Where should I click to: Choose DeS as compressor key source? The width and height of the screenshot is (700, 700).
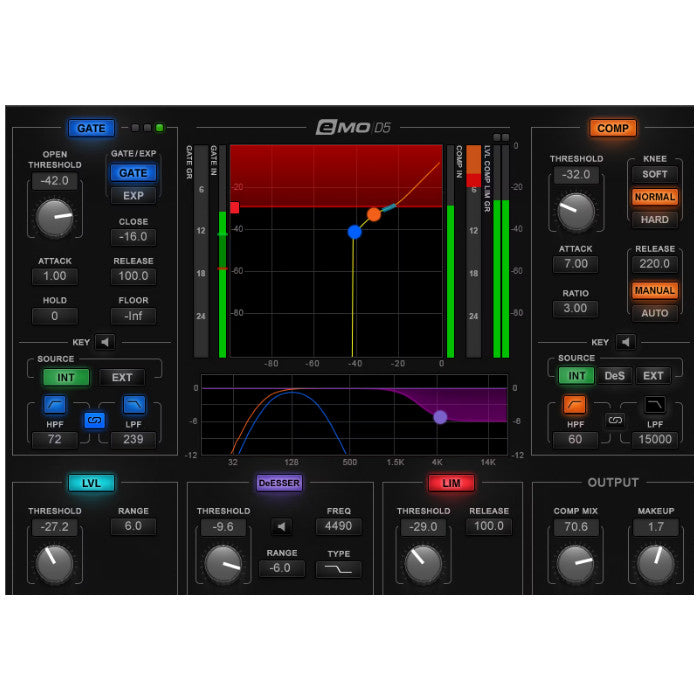click(613, 376)
